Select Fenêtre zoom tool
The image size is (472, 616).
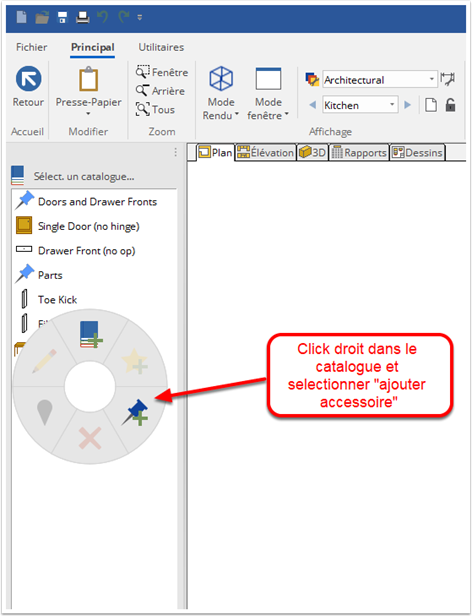click(162, 72)
